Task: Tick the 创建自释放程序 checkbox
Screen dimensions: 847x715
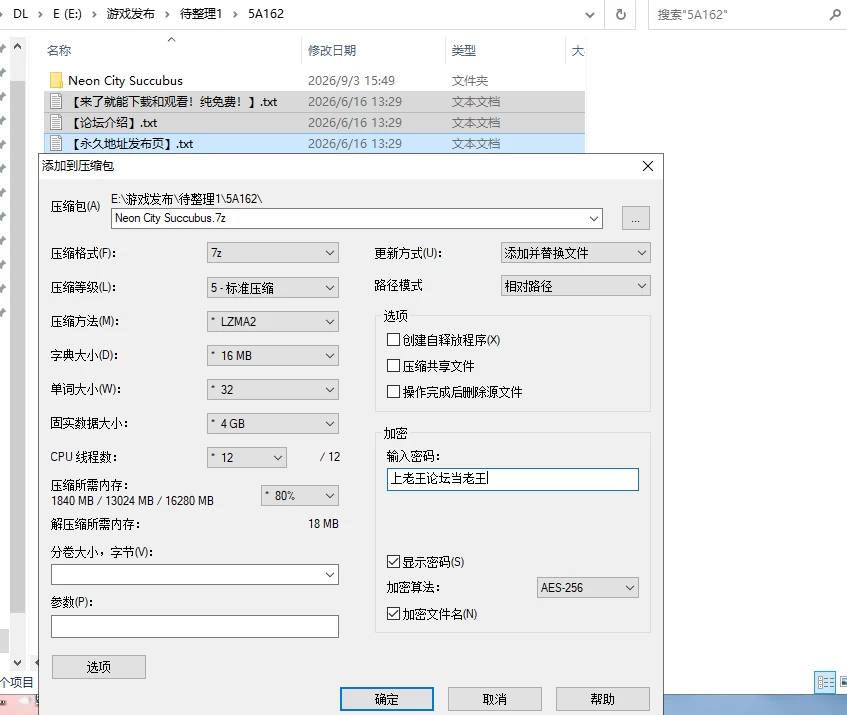Action: tap(393, 340)
